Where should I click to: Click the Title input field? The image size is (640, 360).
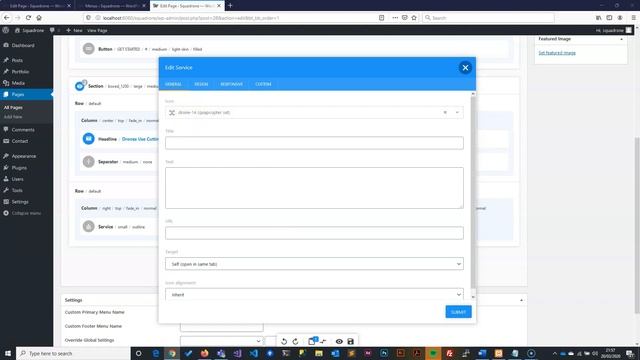click(x=314, y=143)
